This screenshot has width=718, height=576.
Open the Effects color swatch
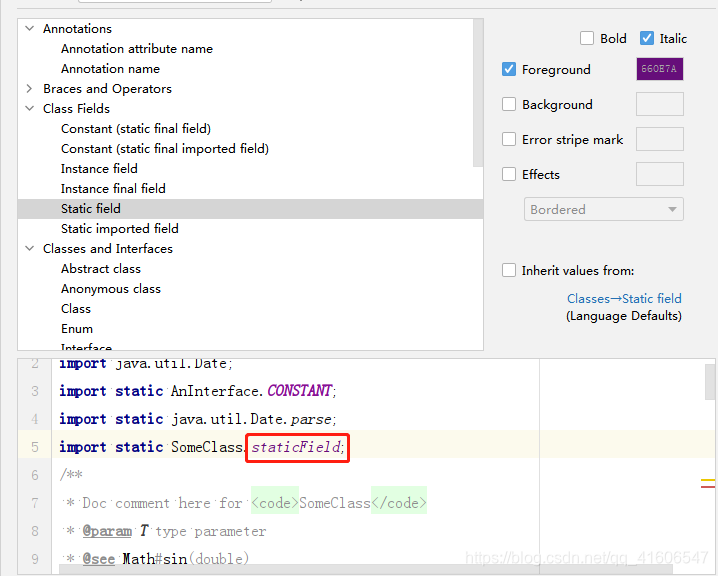point(659,174)
